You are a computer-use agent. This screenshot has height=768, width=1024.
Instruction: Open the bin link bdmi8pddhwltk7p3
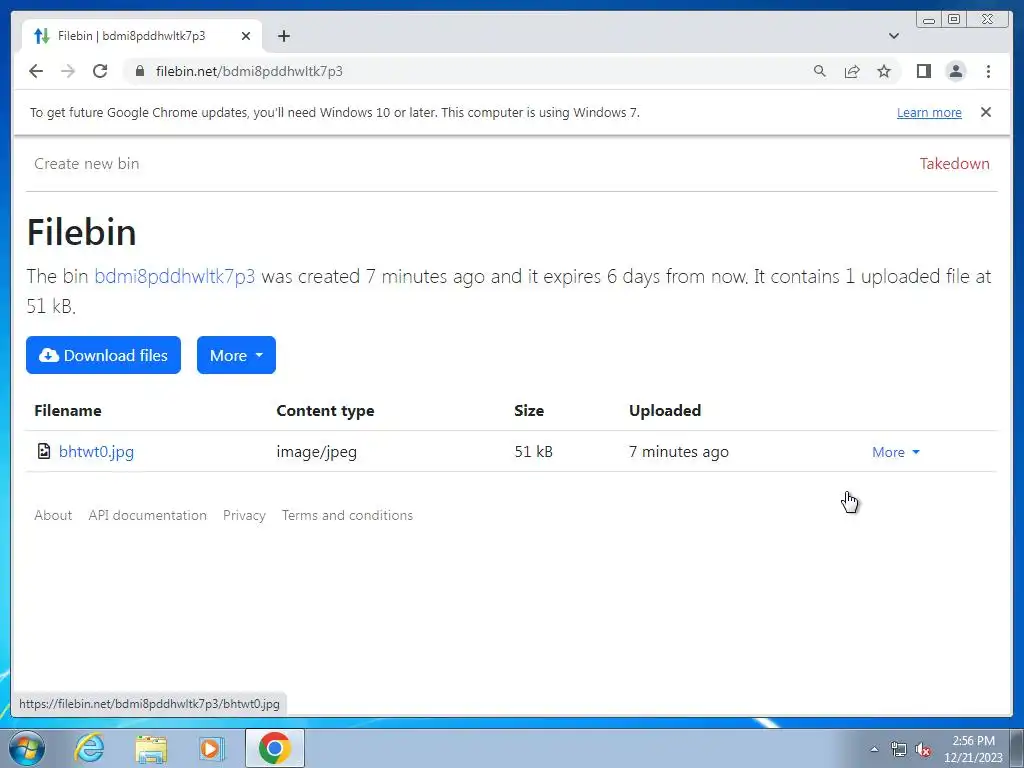point(174,276)
